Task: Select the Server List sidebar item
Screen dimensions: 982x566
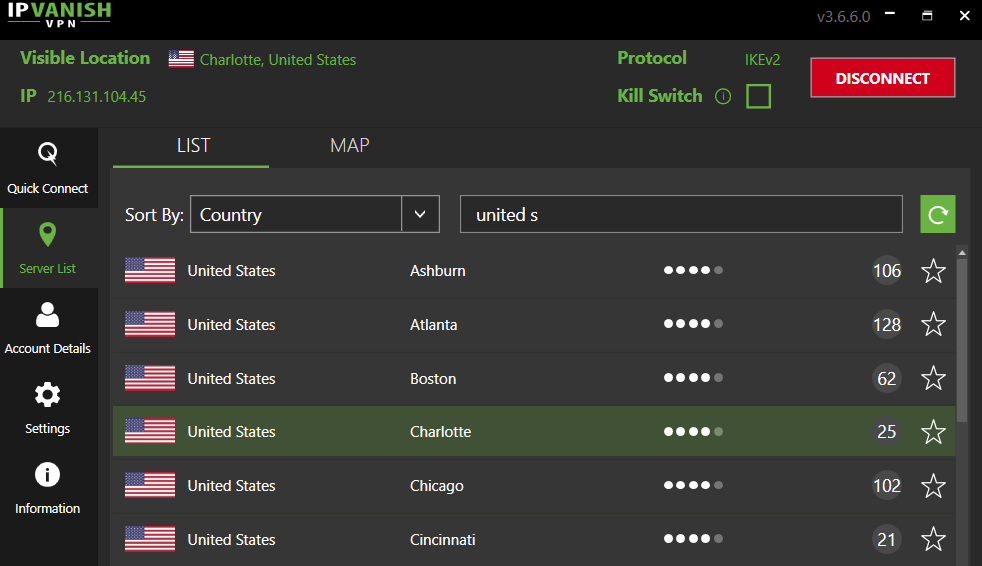Action: click(48, 248)
